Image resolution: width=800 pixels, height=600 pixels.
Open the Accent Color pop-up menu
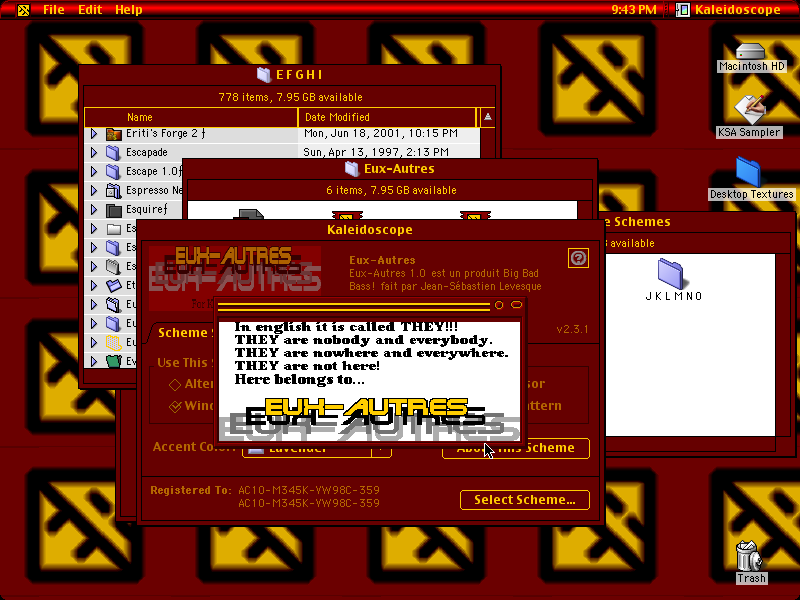pos(316,449)
